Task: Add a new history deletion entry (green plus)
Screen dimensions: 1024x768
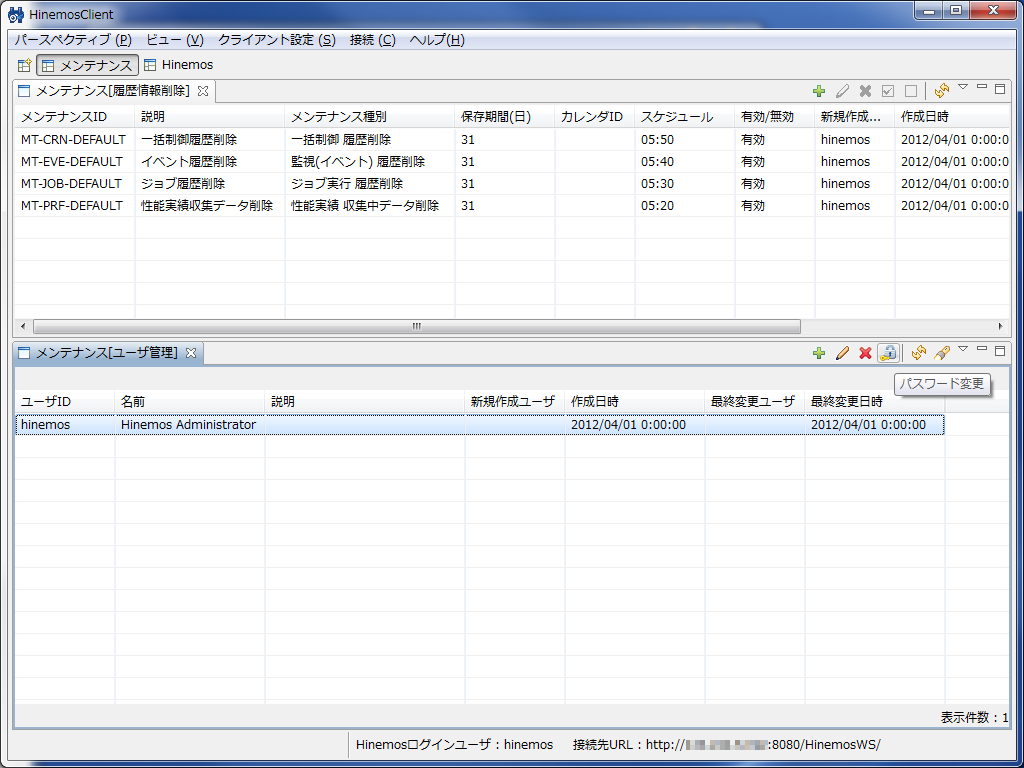Action: click(819, 91)
